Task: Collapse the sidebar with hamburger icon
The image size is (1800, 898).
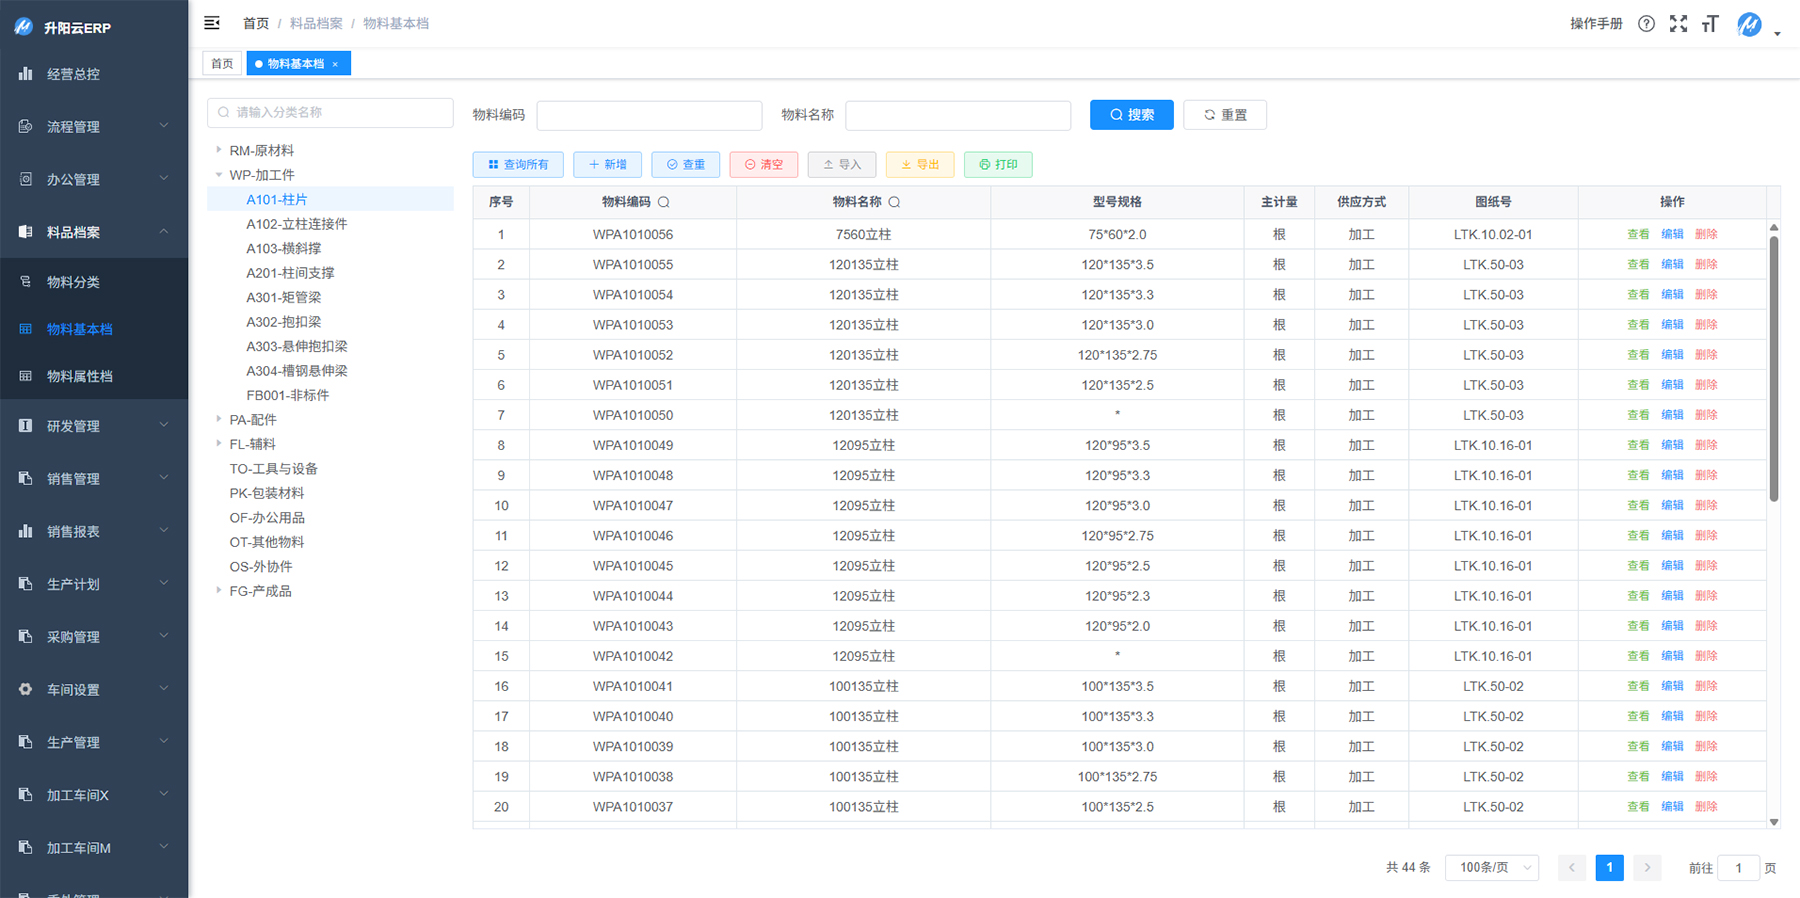Action: click(212, 23)
